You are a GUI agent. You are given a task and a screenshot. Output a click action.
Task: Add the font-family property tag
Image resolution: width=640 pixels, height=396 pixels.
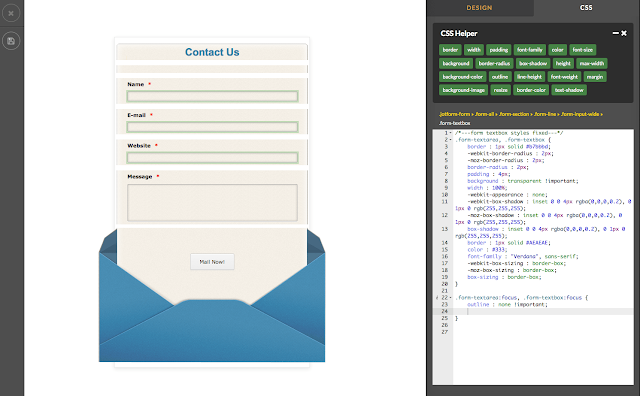(530, 50)
